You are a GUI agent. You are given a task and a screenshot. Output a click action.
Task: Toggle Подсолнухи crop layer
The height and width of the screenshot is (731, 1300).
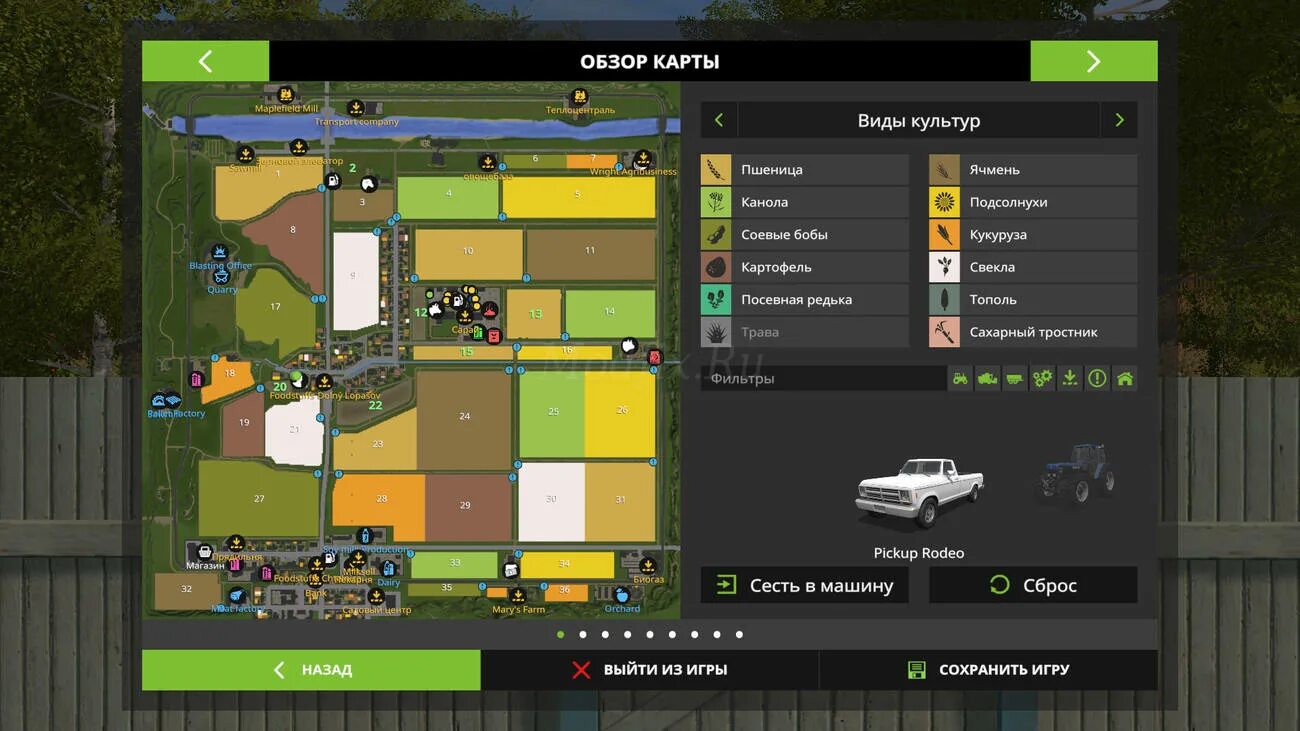[1033, 202]
